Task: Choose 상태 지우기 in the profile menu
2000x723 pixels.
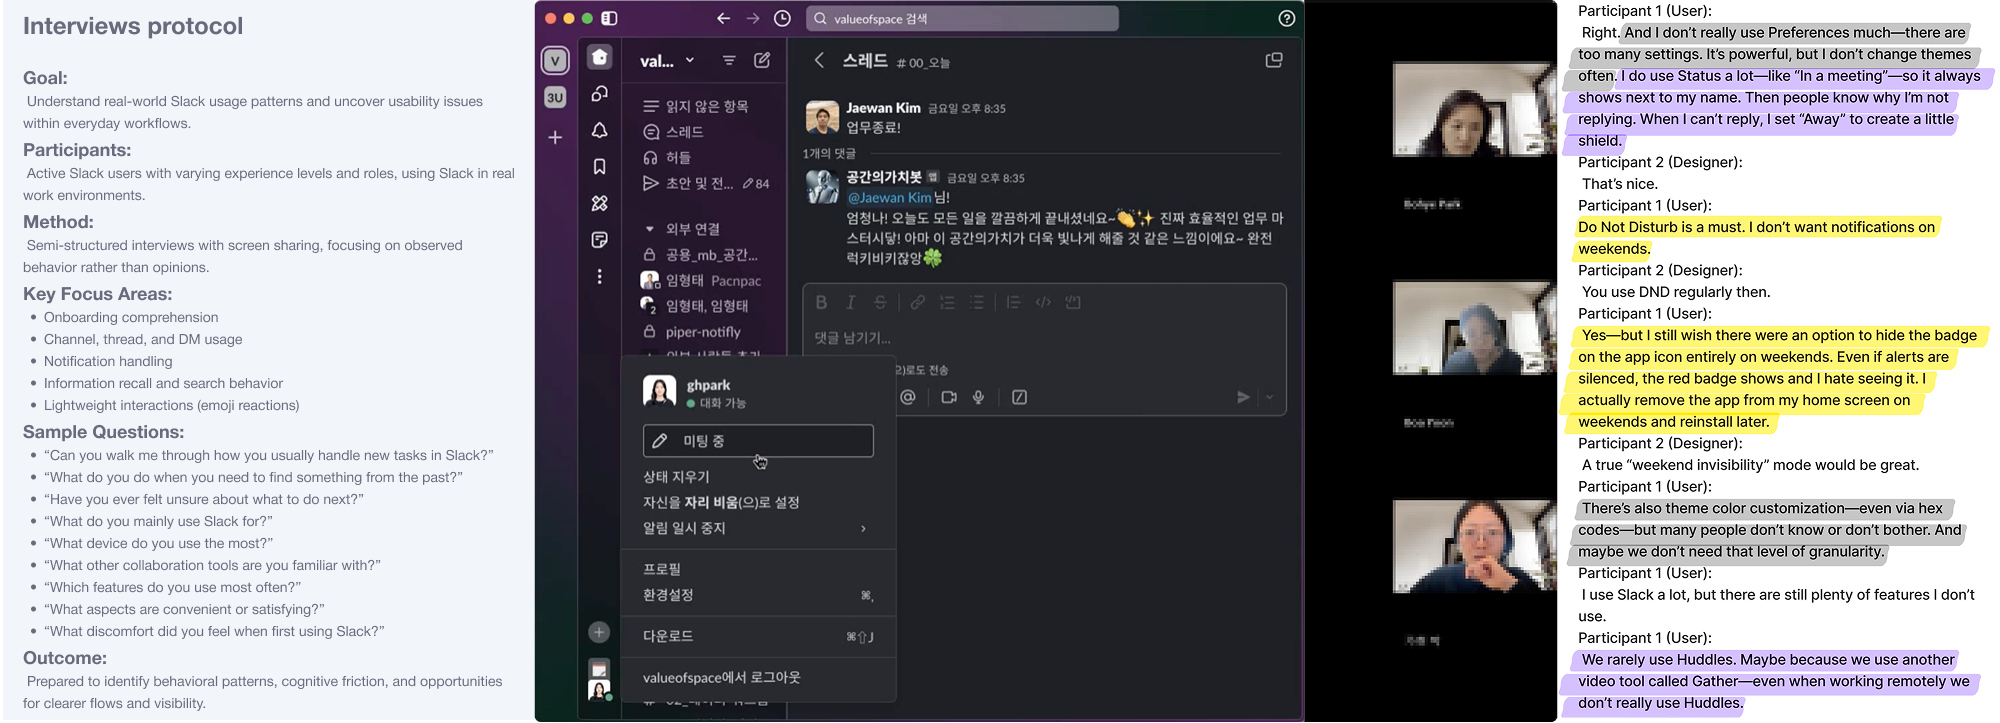Action: click(x=676, y=477)
